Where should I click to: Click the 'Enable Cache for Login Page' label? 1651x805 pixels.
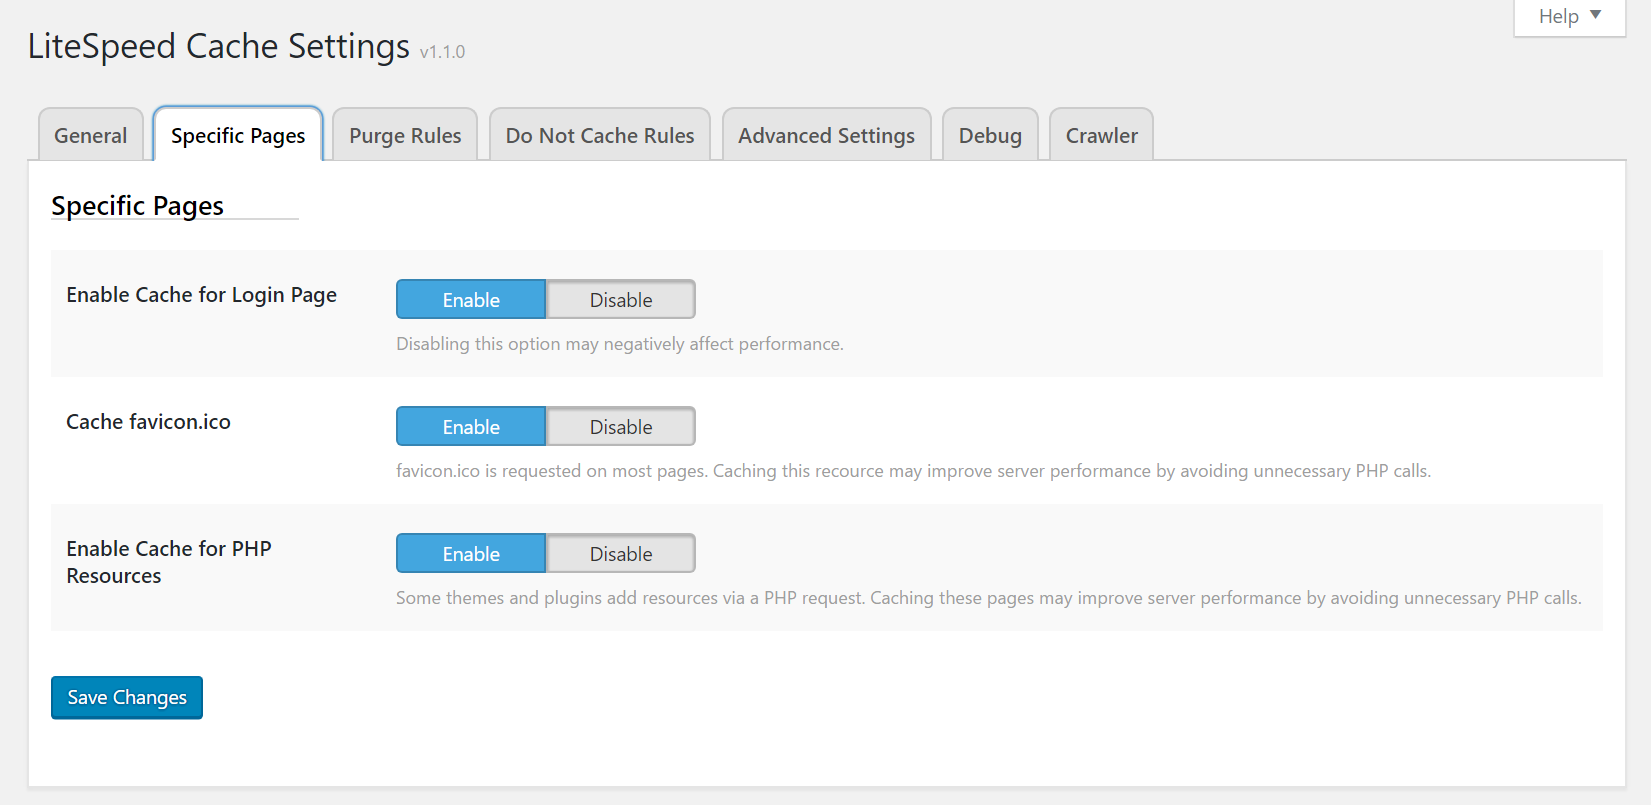[202, 295]
